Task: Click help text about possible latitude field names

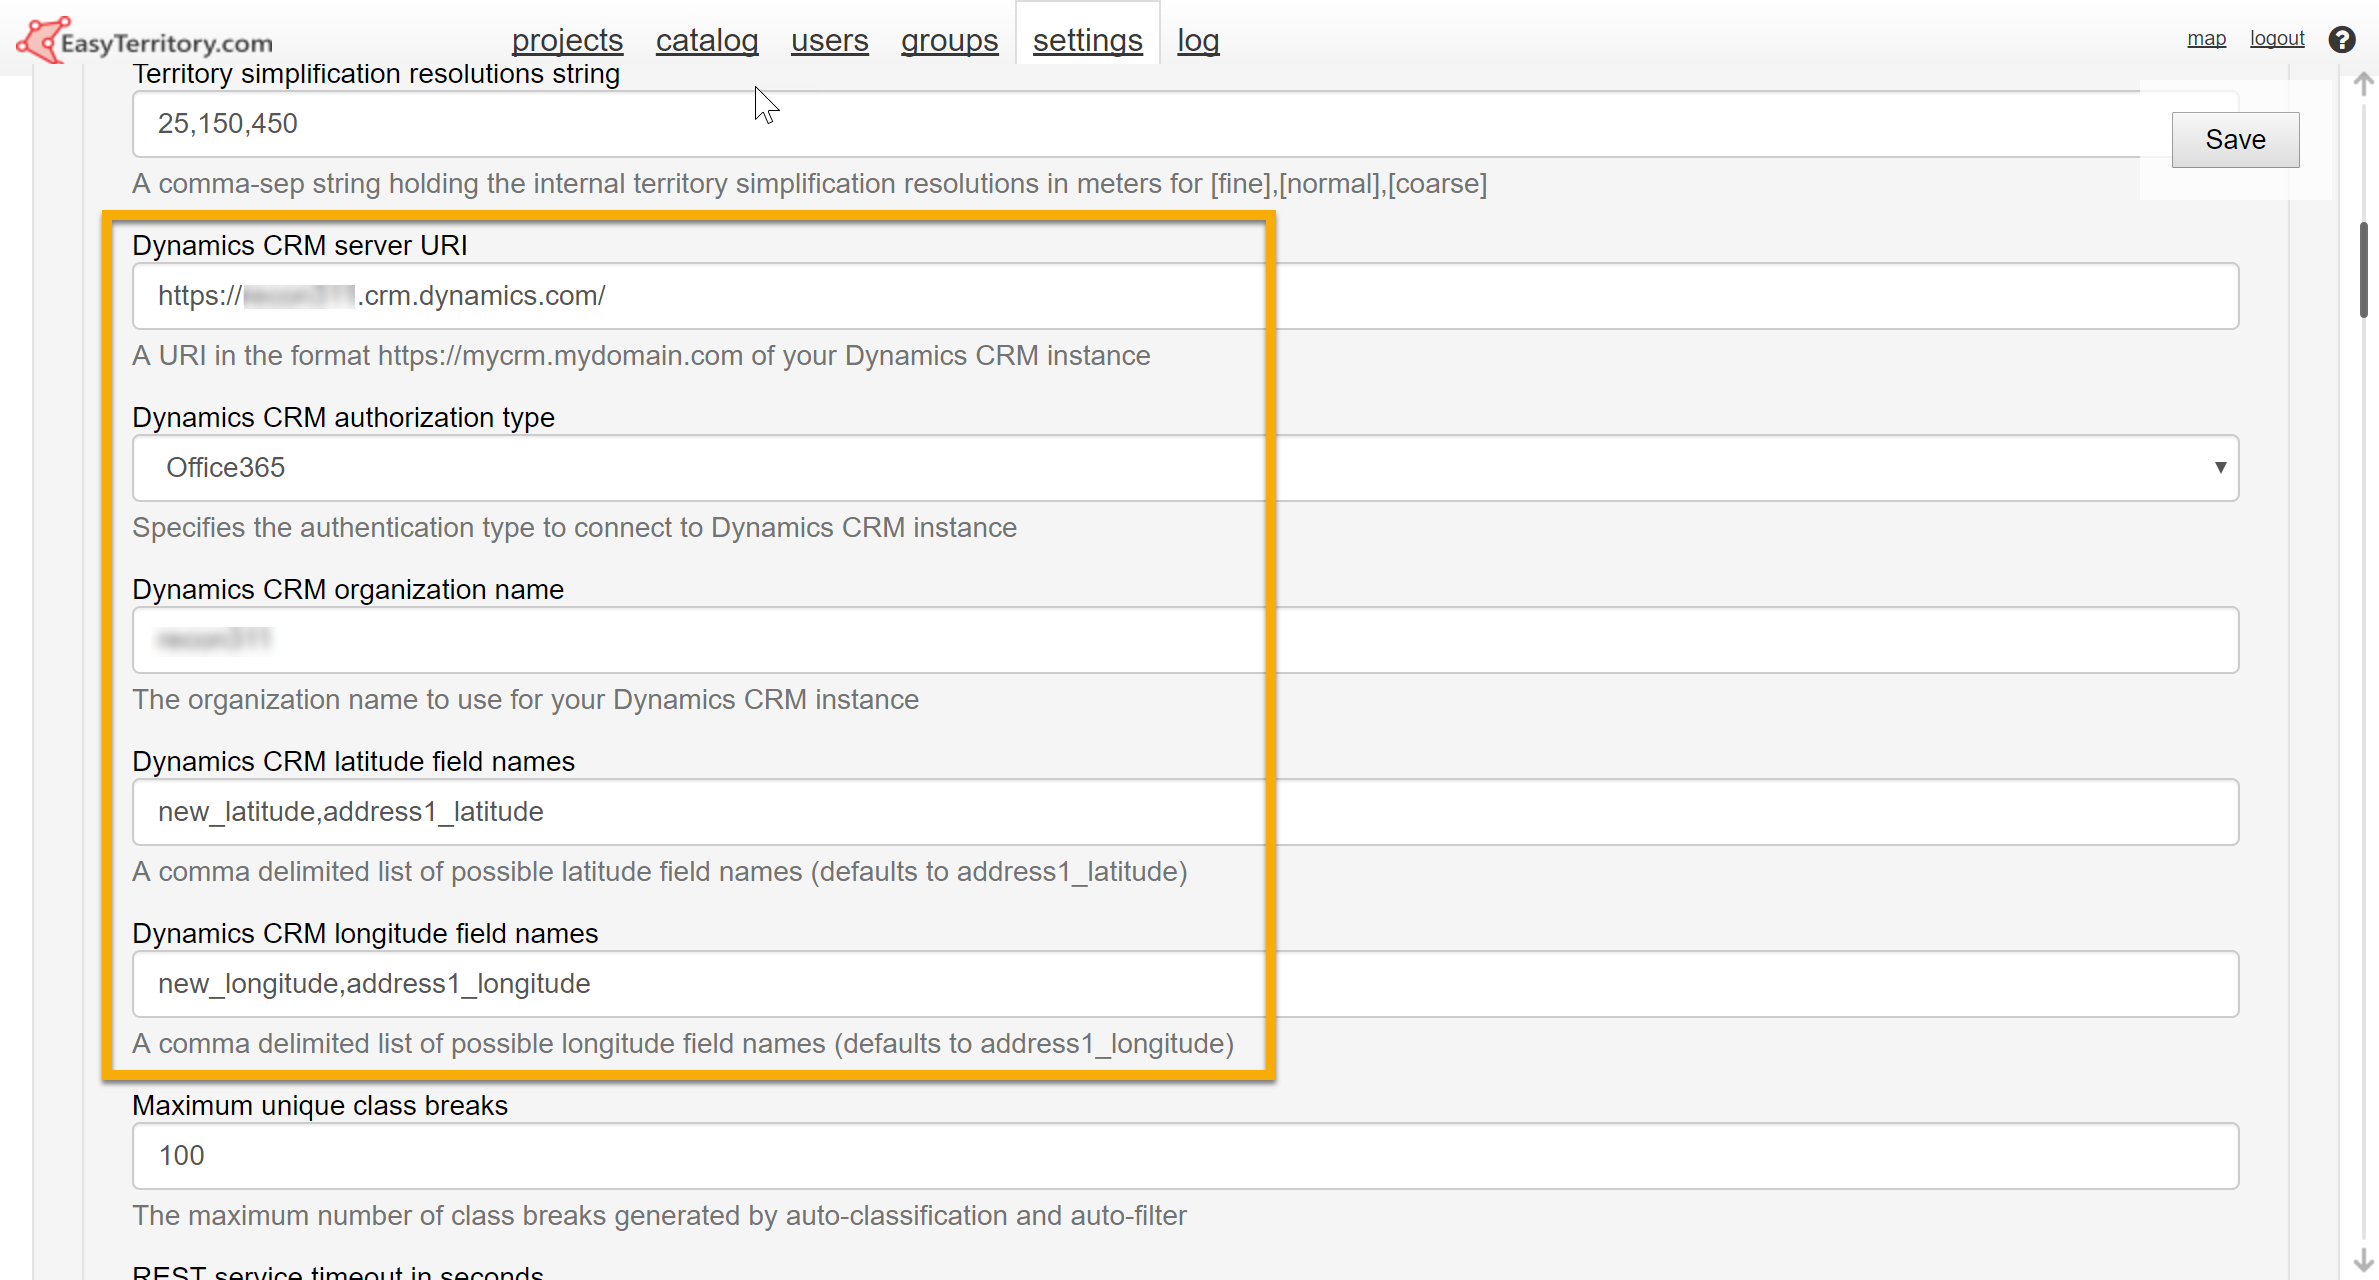Action: coord(659,872)
